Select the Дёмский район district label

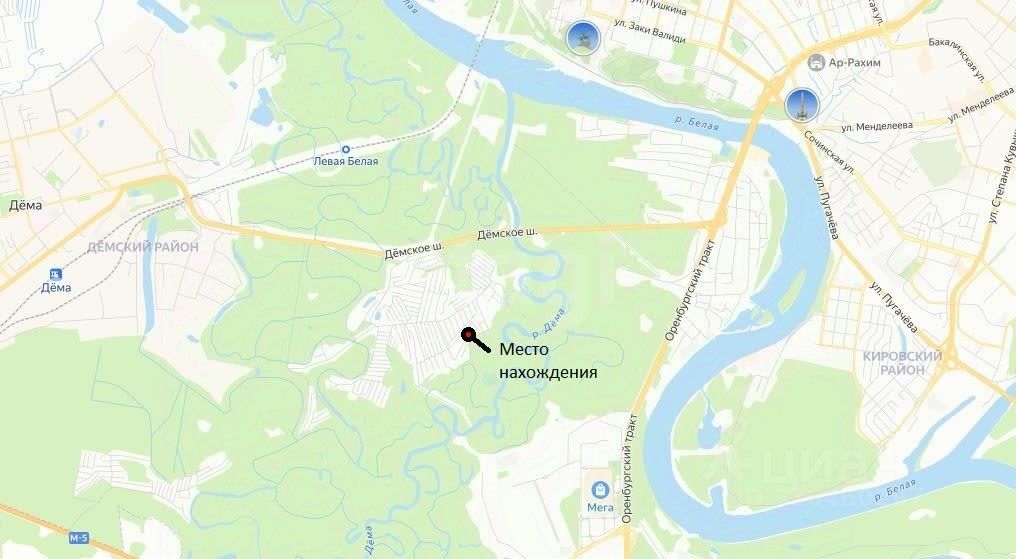[143, 247]
